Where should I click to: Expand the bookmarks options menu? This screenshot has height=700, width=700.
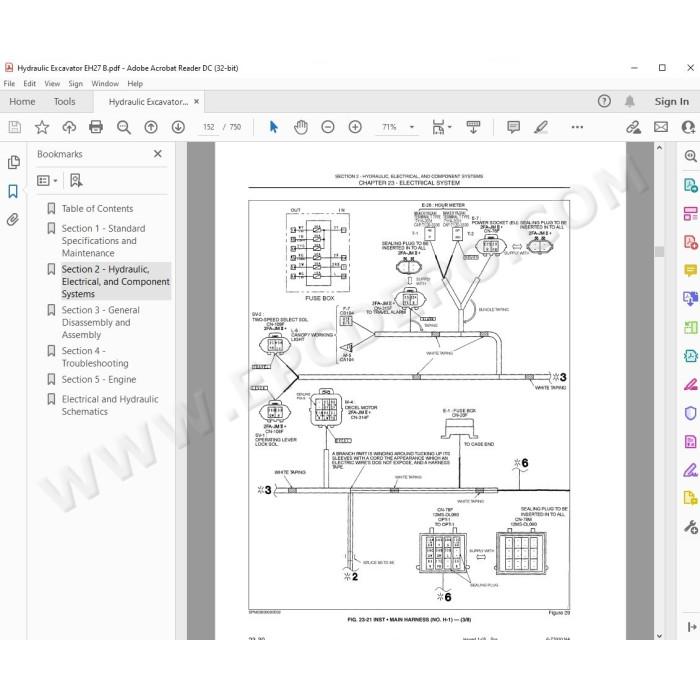pyautogui.click(x=47, y=180)
